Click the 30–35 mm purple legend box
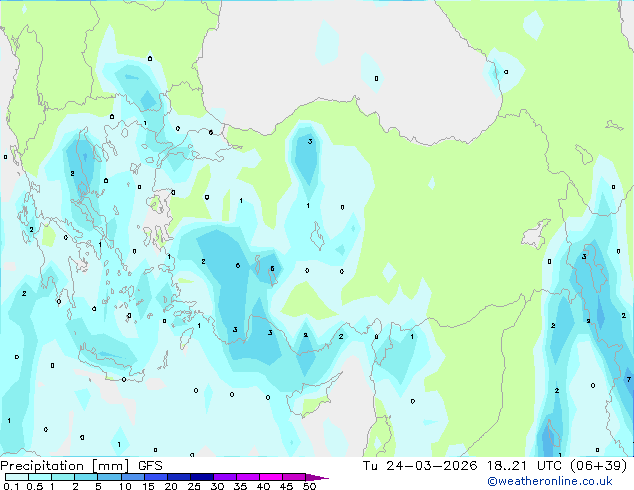The width and height of the screenshot is (634, 490). point(225,477)
